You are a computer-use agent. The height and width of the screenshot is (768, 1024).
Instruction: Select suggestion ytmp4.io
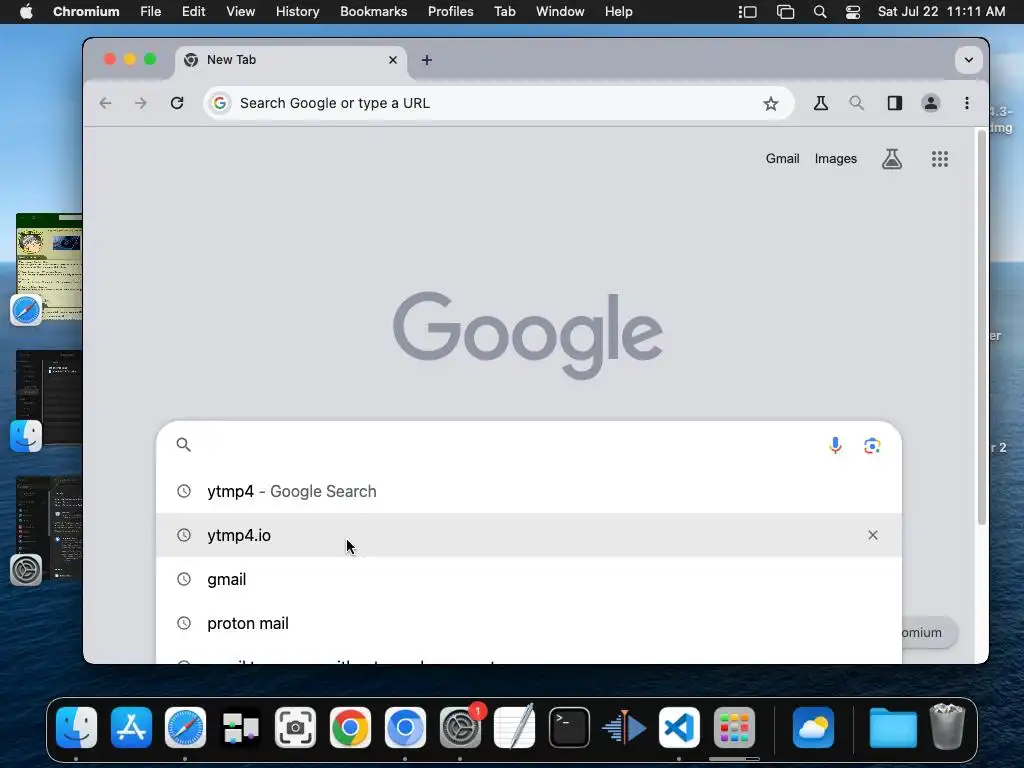pos(529,535)
